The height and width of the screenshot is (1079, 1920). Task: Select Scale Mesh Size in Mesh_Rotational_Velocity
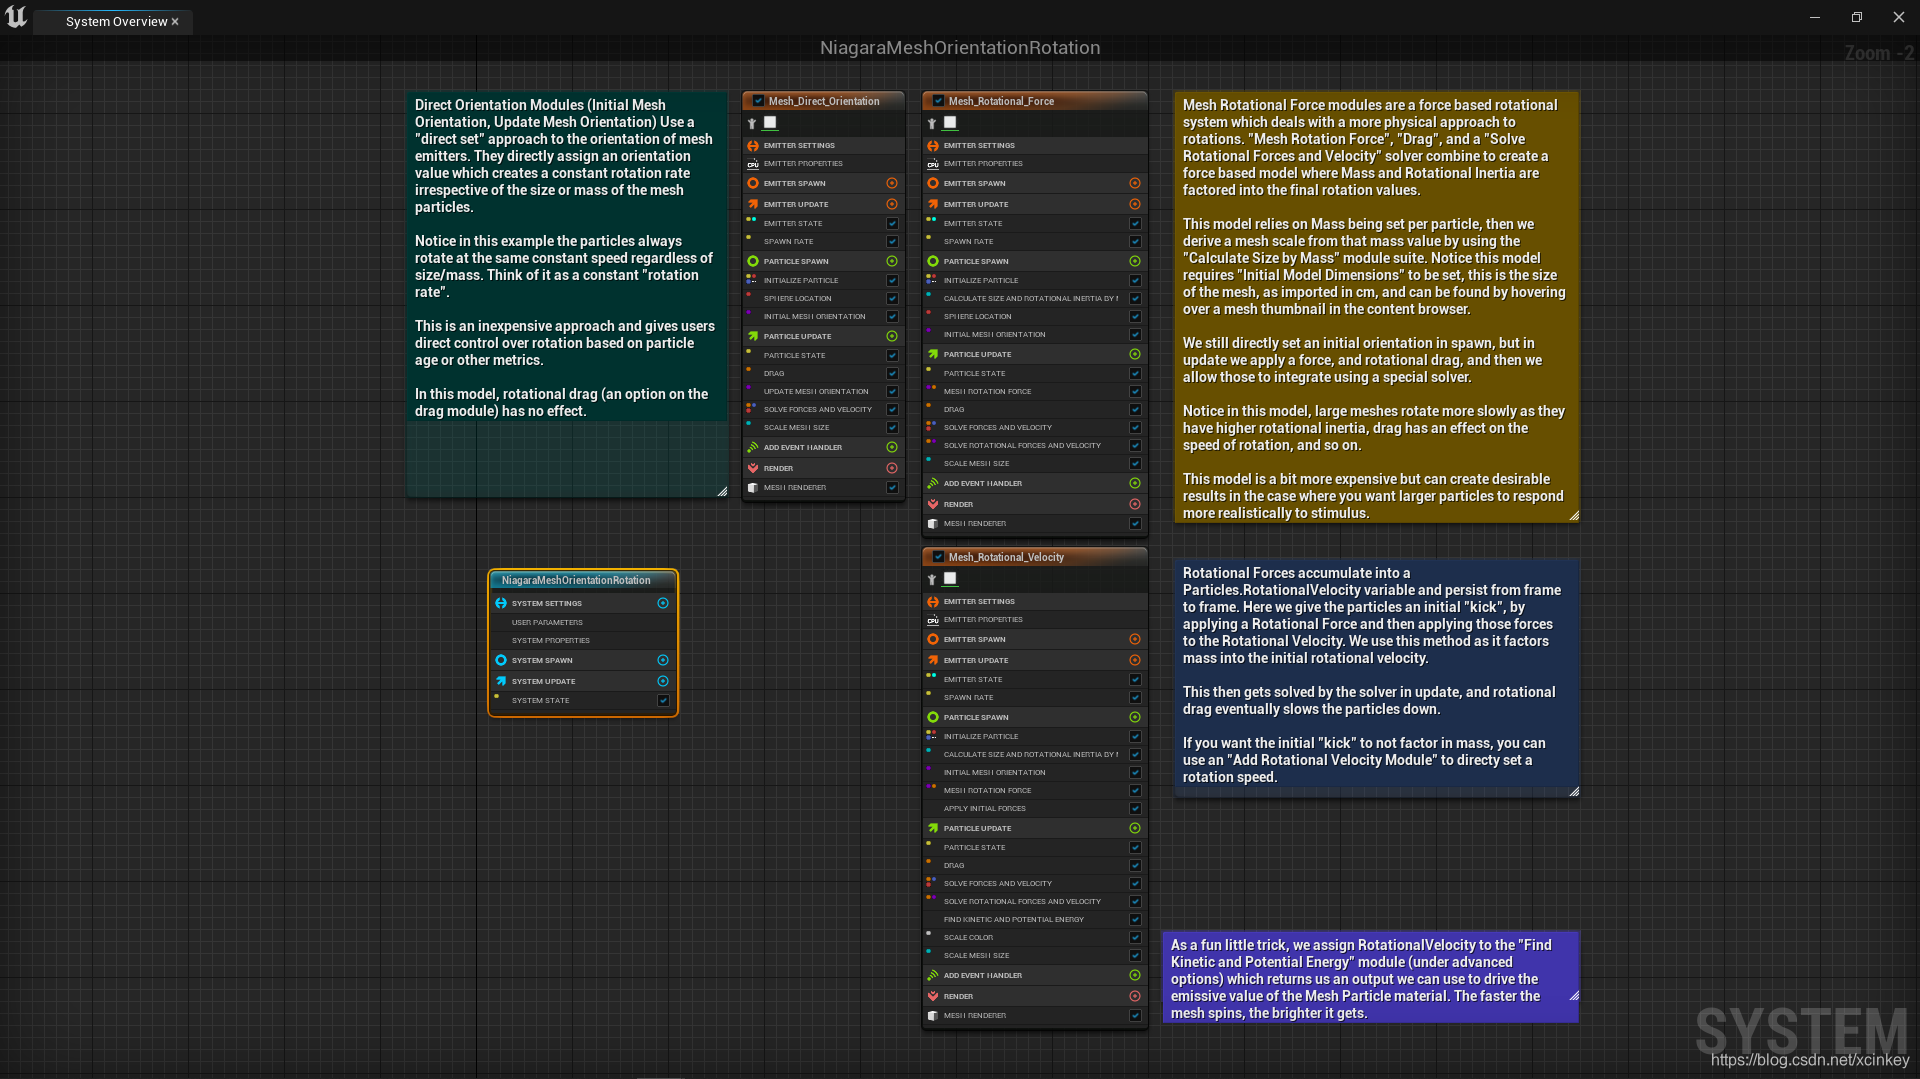click(x=1035, y=956)
